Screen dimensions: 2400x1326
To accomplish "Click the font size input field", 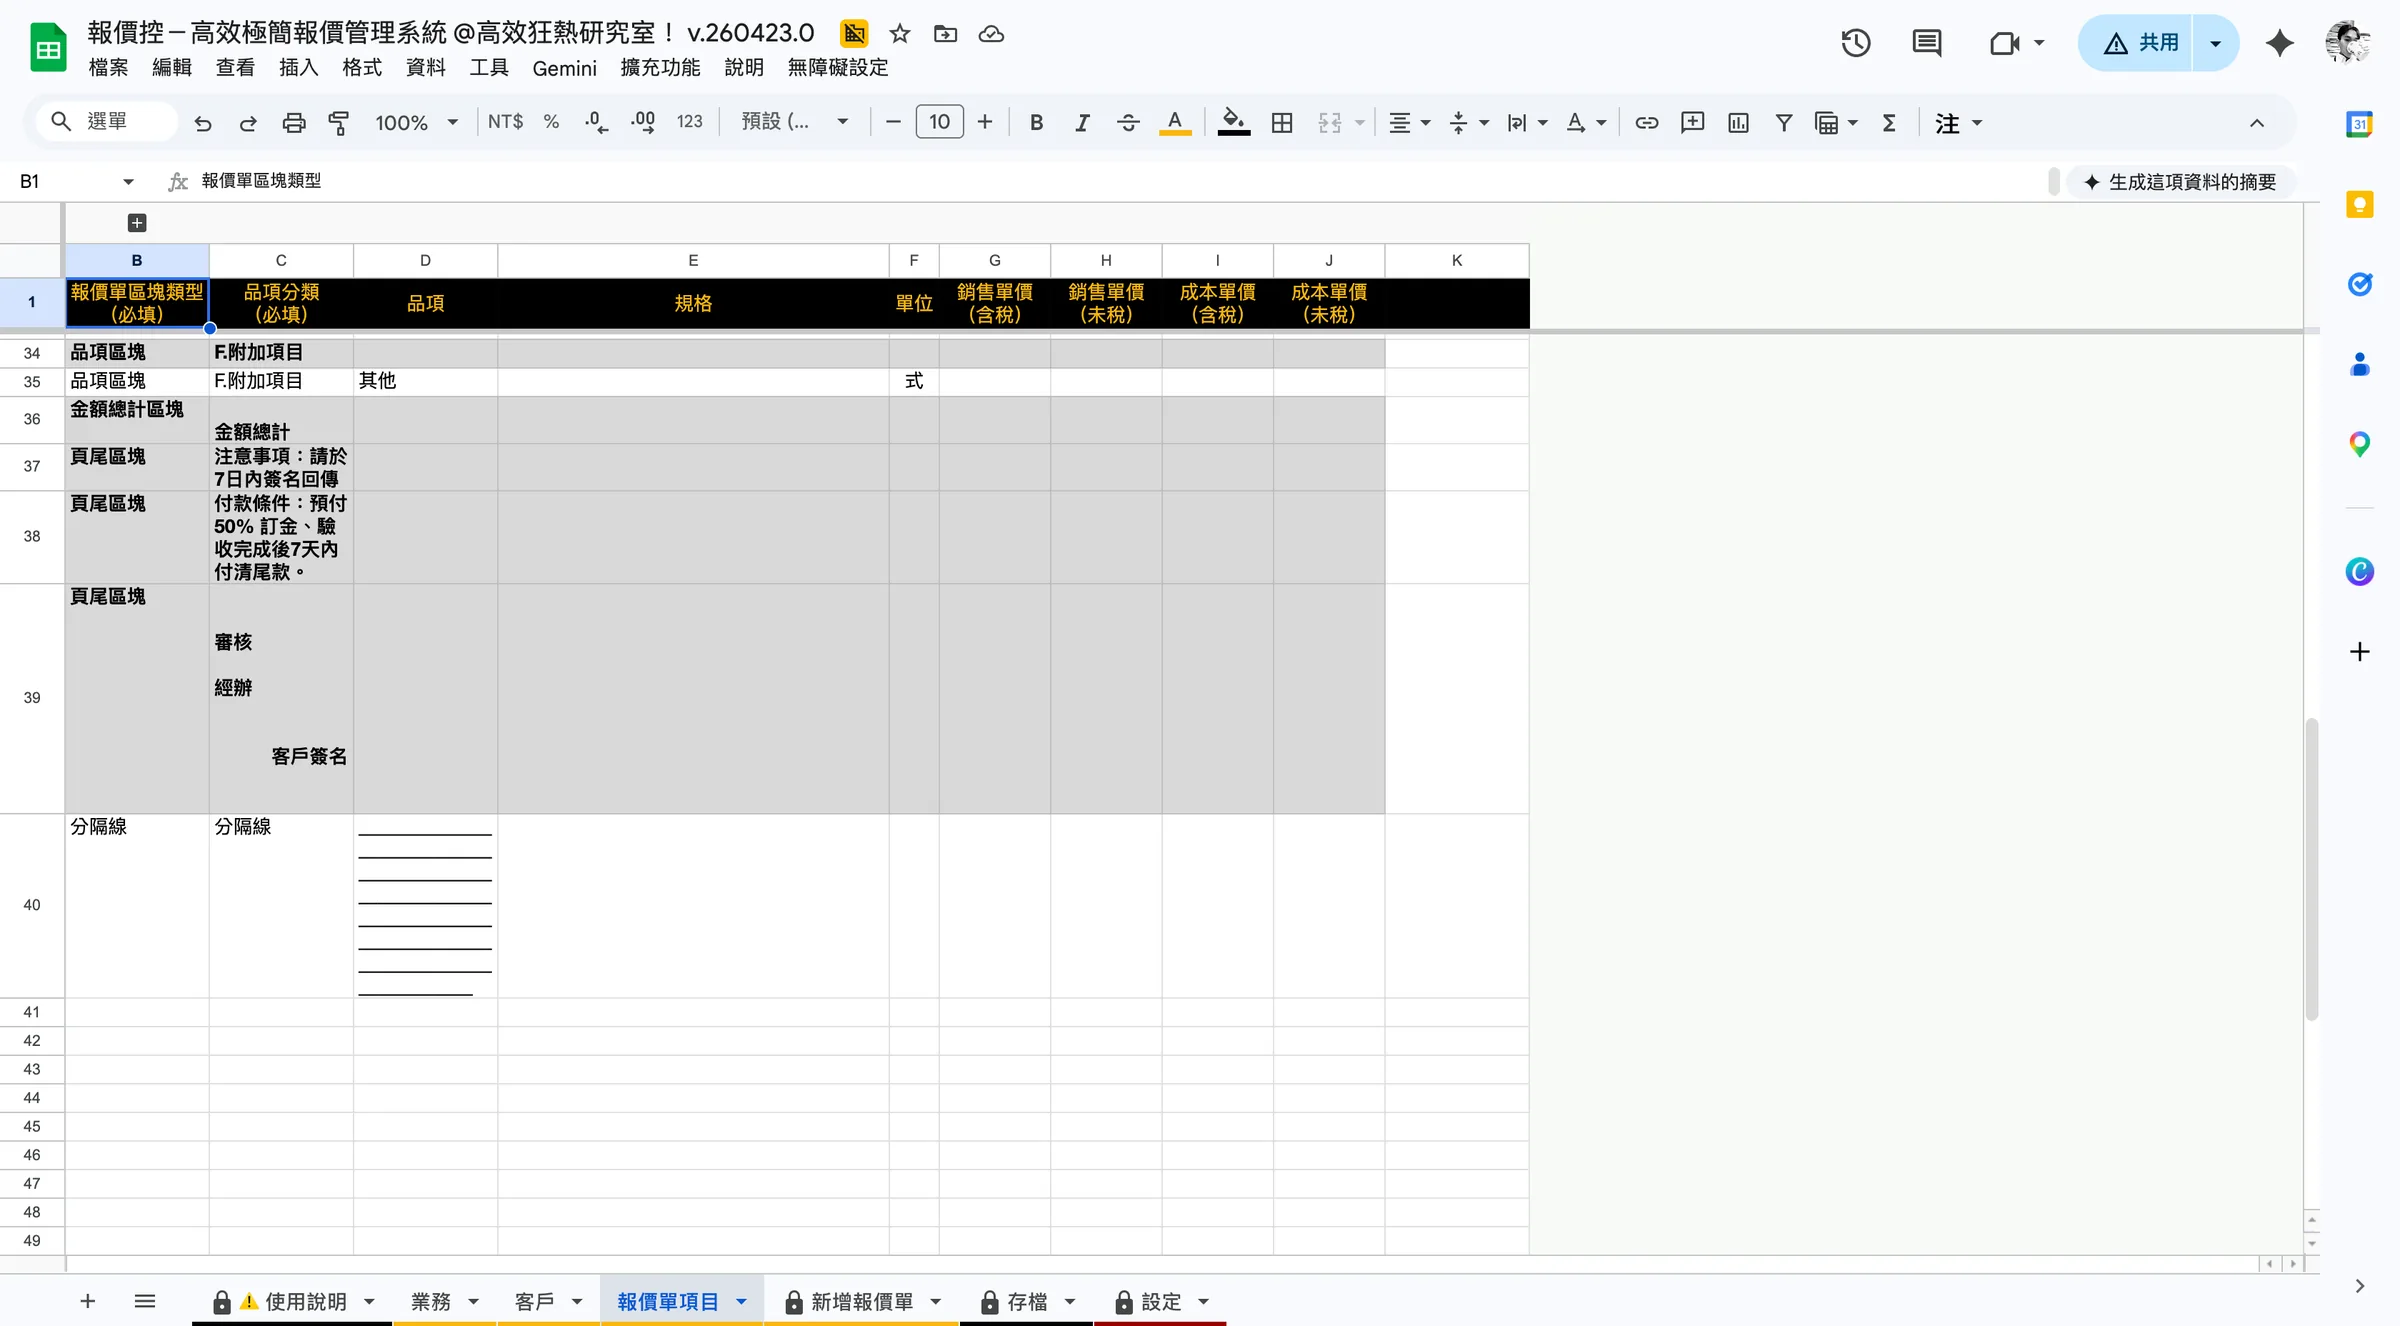I will pyautogui.click(x=939, y=122).
